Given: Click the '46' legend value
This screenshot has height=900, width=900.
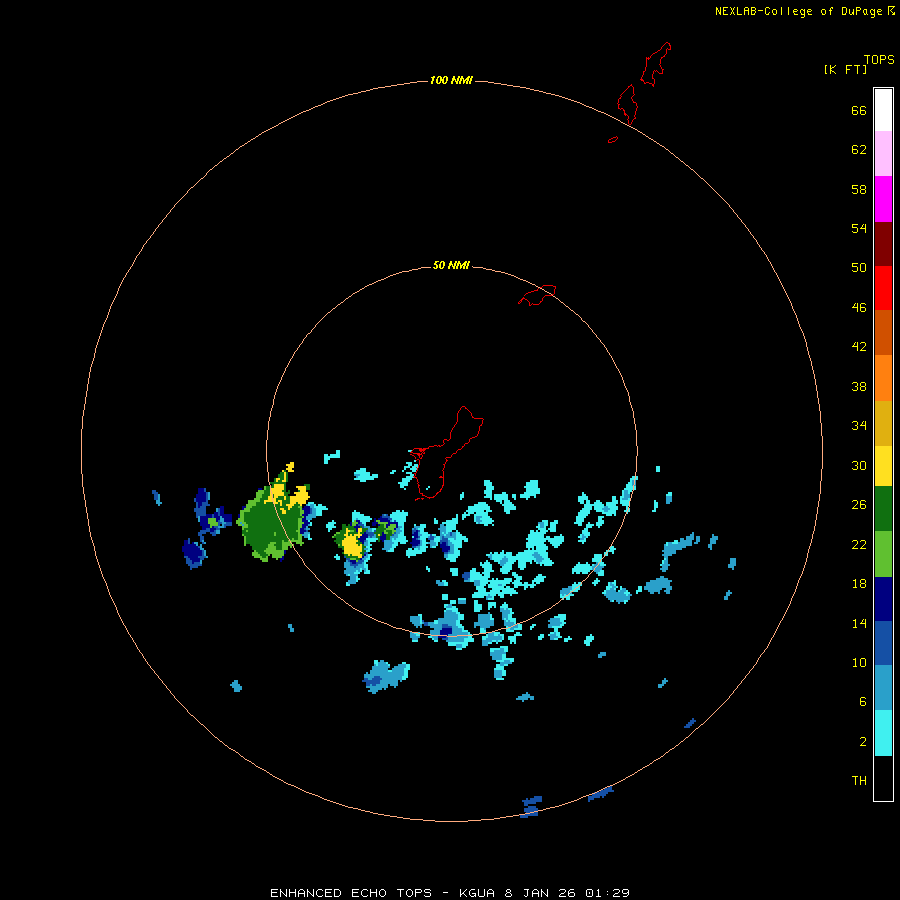Looking at the screenshot, I should [859, 307].
